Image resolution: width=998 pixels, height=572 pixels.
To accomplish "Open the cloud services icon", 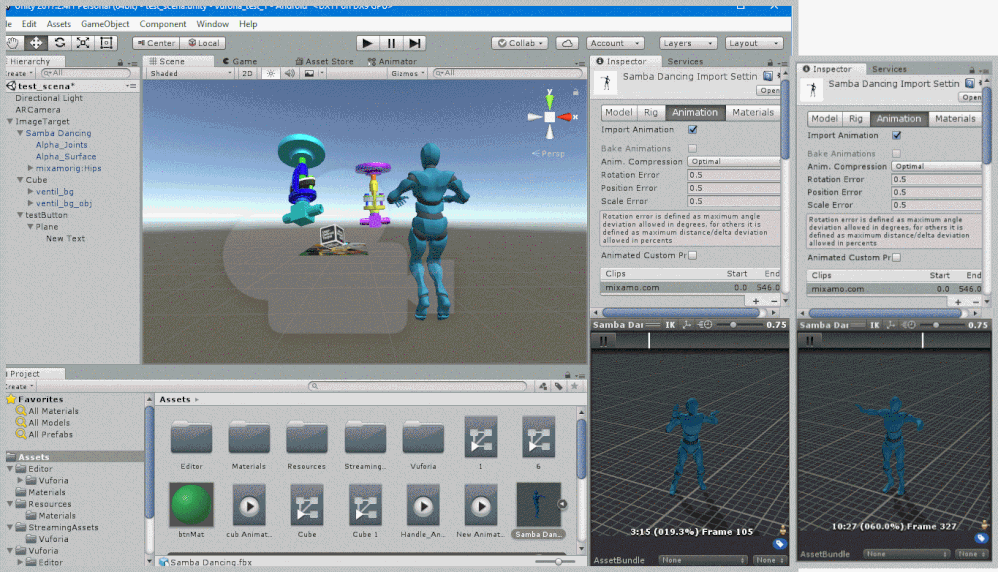I will click(567, 43).
